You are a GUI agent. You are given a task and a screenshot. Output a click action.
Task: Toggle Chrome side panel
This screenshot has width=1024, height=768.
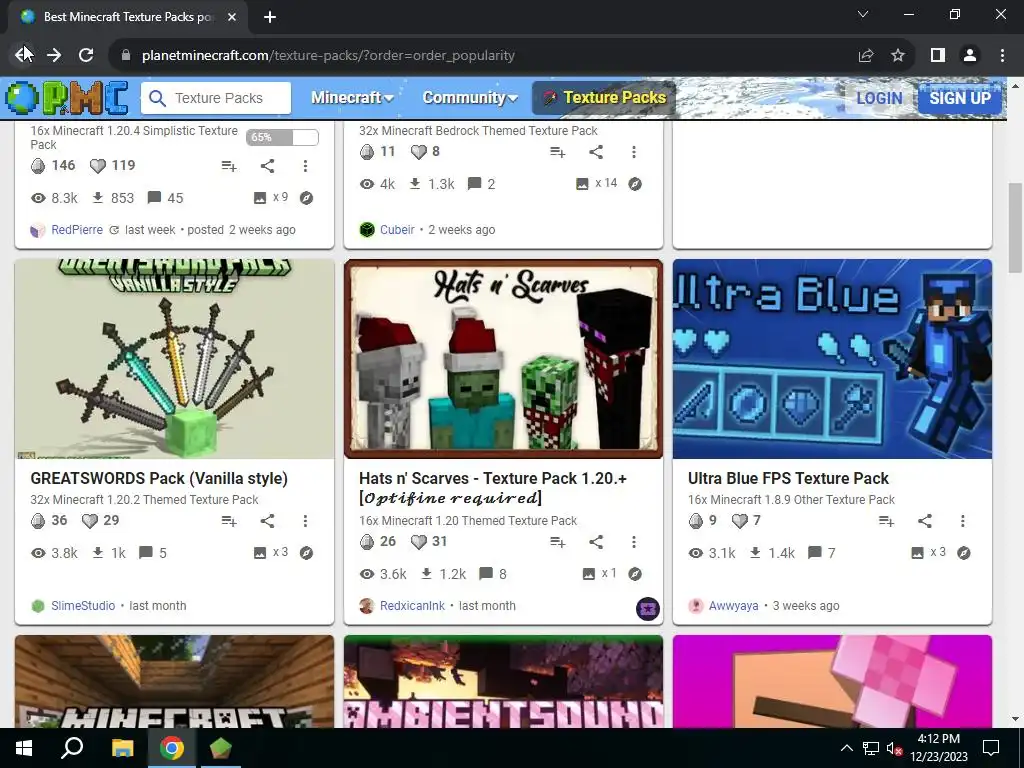coord(938,56)
